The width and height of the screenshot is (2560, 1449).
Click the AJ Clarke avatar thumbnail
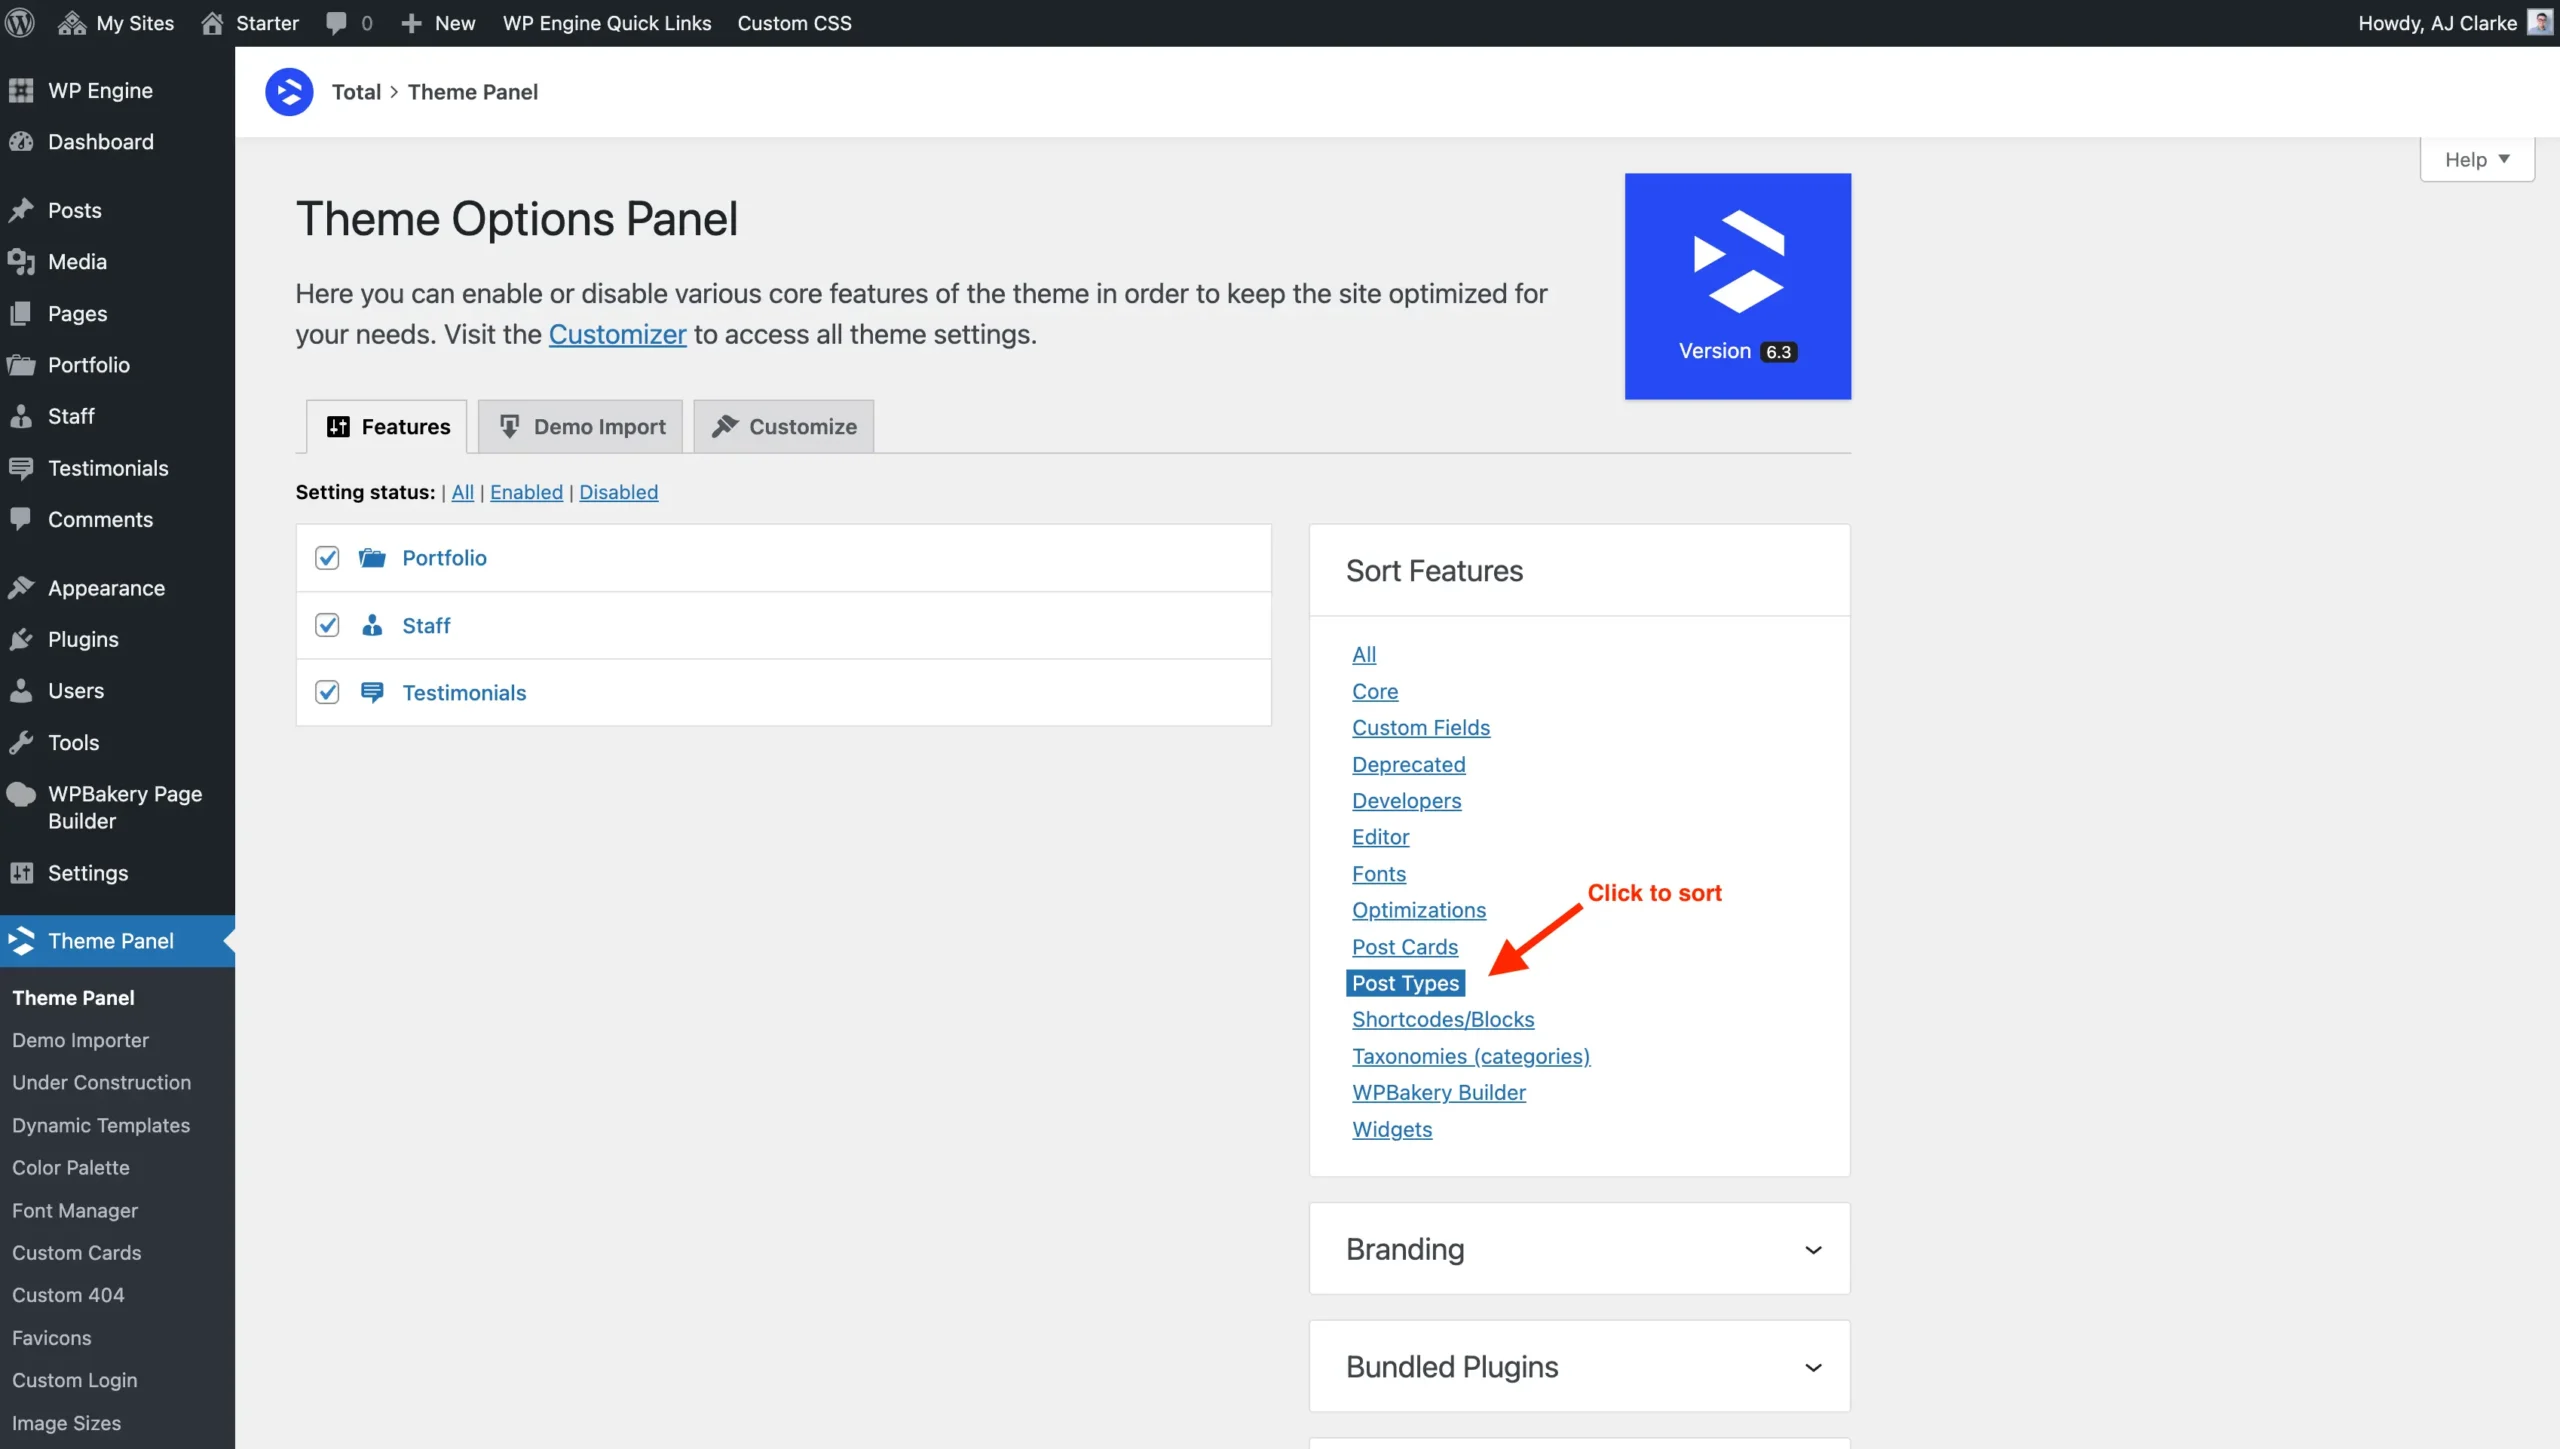[2540, 22]
